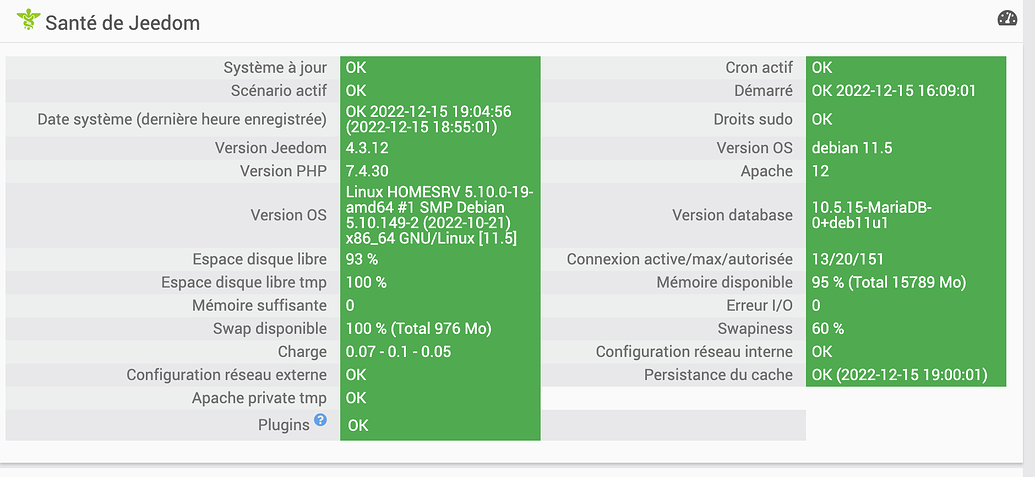The height and width of the screenshot is (477, 1035).
Task: Select the Linux HOMESRV kernel value
Action: pyautogui.click(x=440, y=214)
